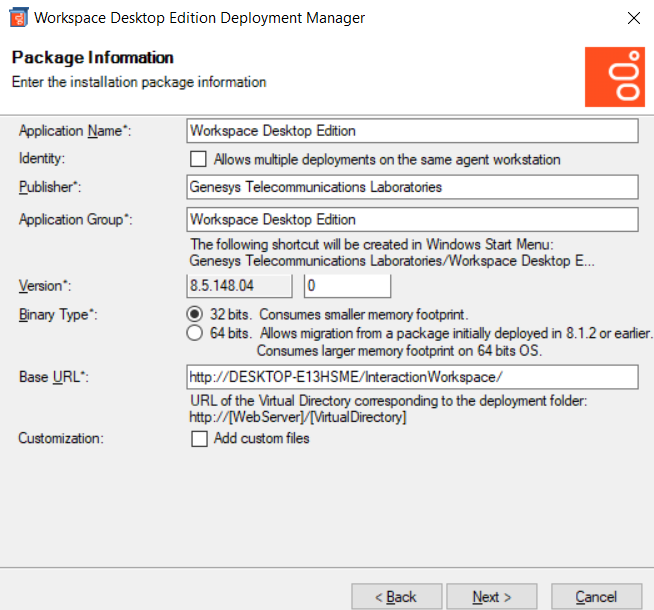Click the orange Genesys logo
Screen dimensions: 654x610
[x=614, y=76]
